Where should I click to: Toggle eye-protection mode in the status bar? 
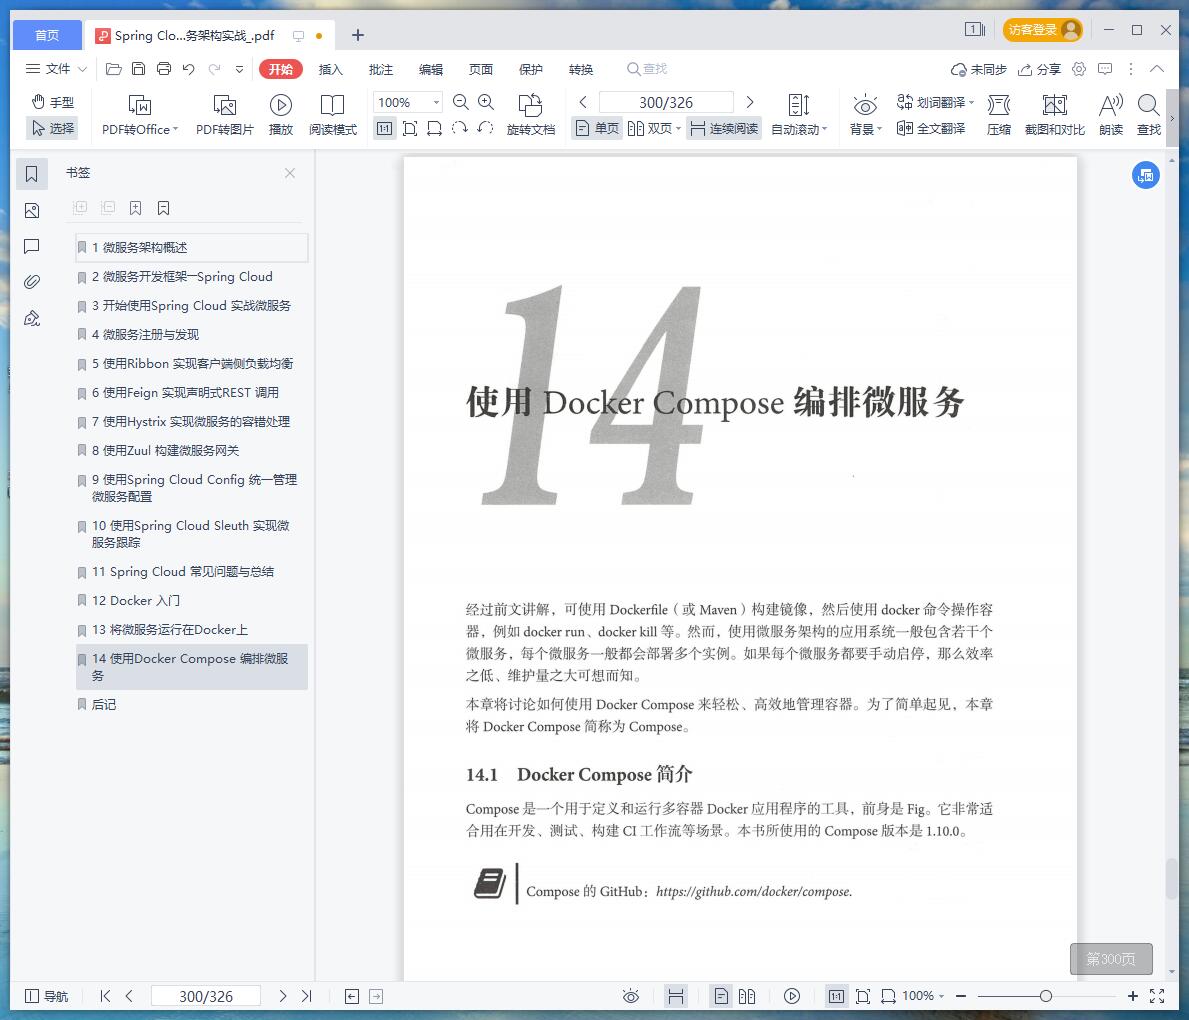click(x=631, y=996)
